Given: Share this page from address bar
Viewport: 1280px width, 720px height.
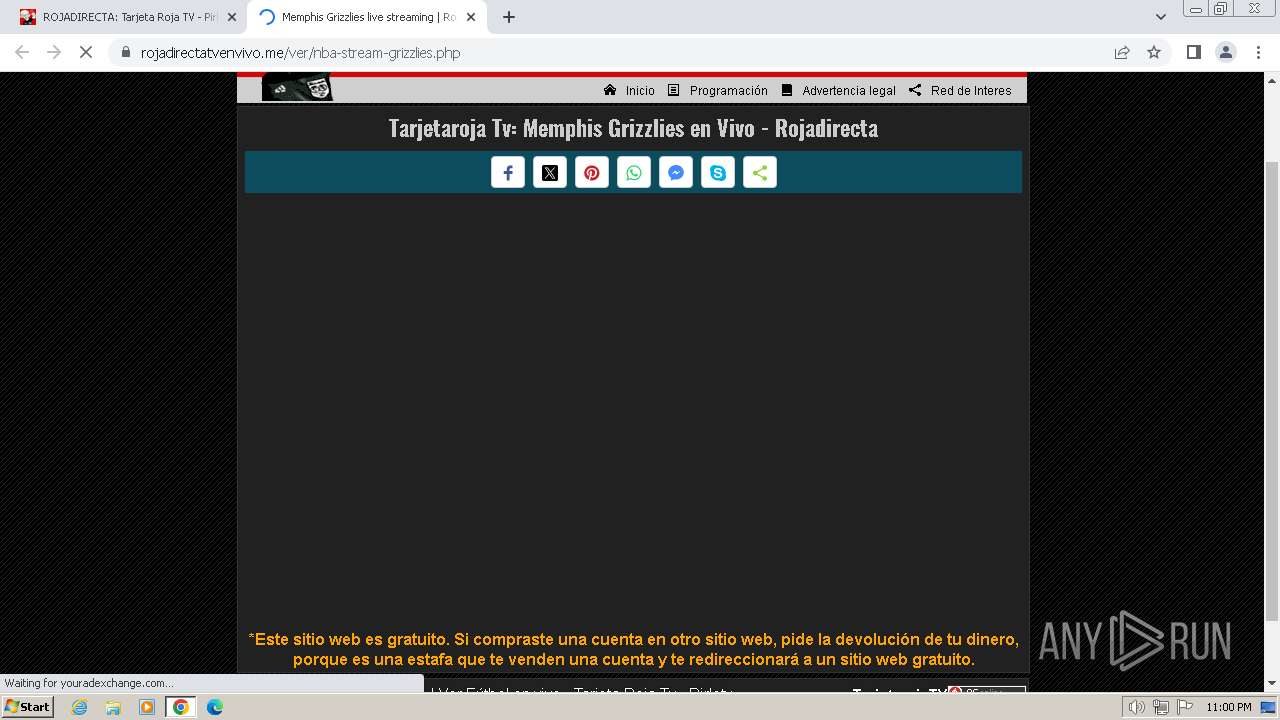Looking at the screenshot, I should coord(1122,52).
